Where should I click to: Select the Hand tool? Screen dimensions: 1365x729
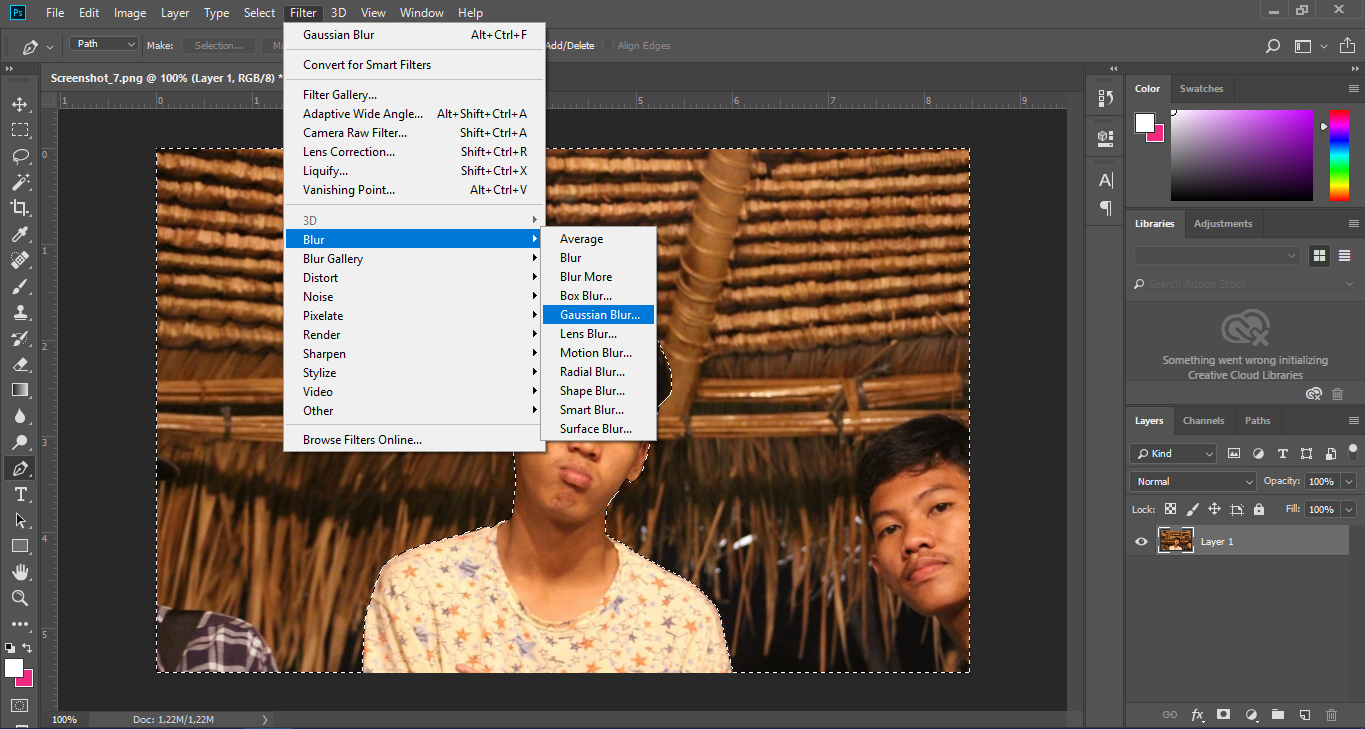(x=19, y=572)
